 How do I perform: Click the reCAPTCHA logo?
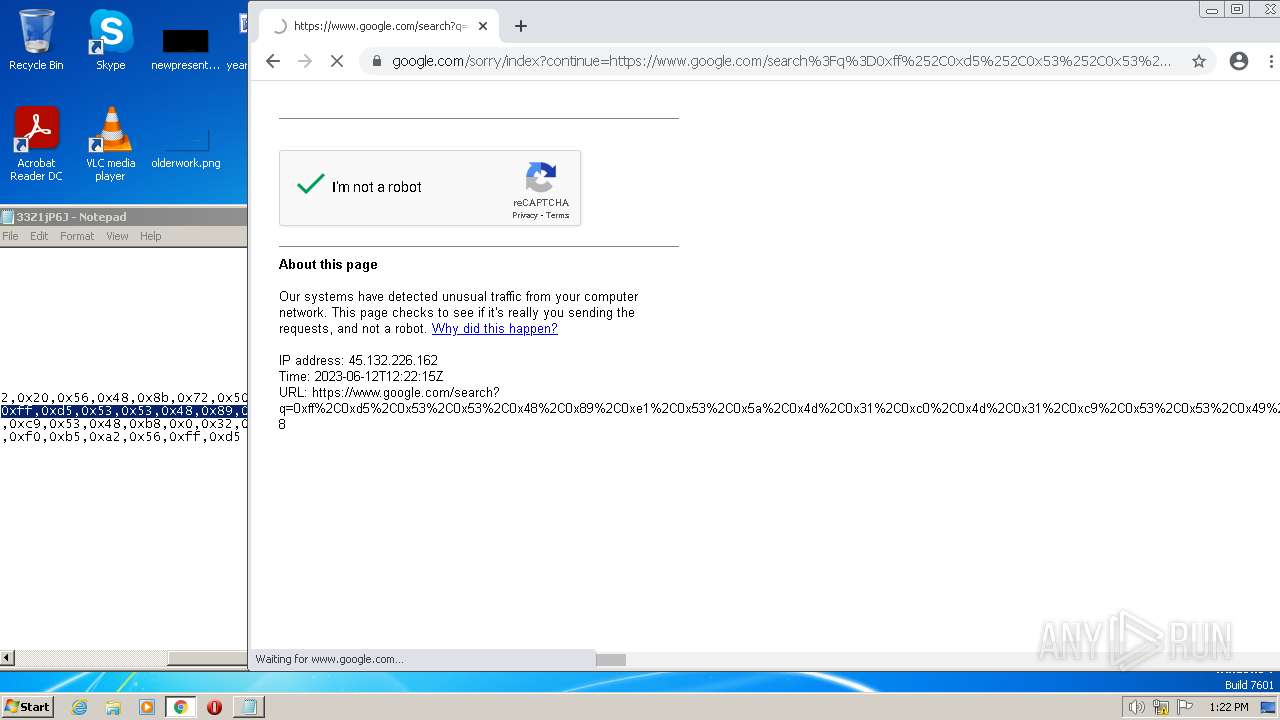541,178
